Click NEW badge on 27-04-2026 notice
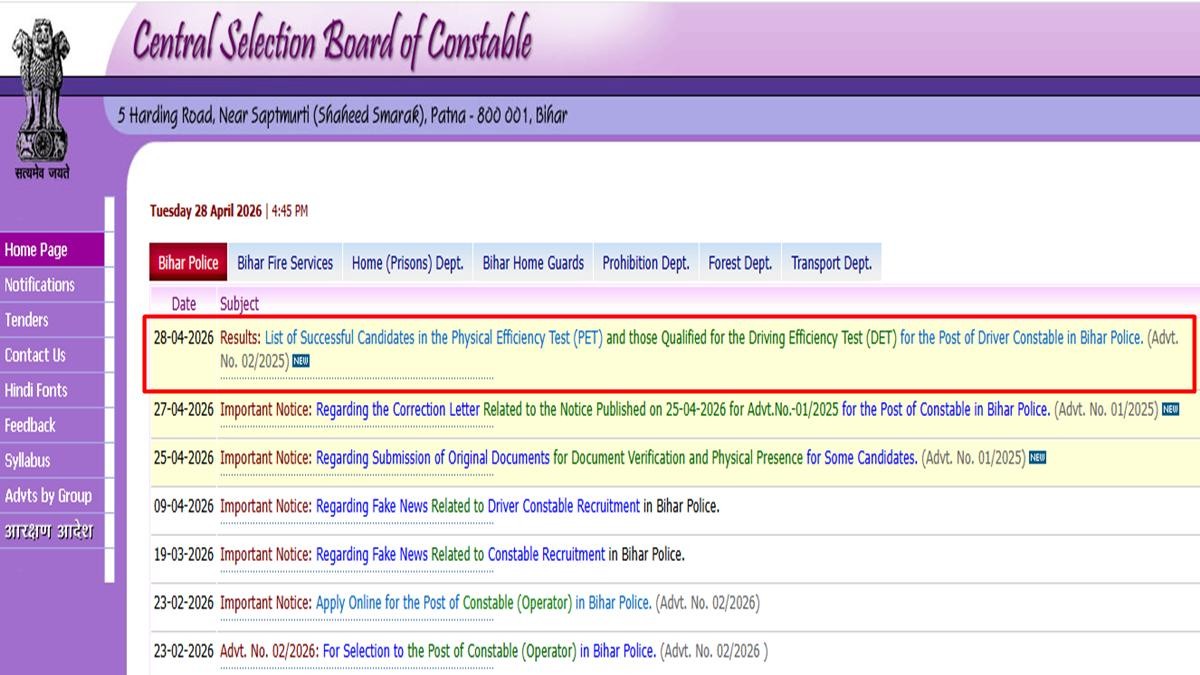 (1170, 409)
